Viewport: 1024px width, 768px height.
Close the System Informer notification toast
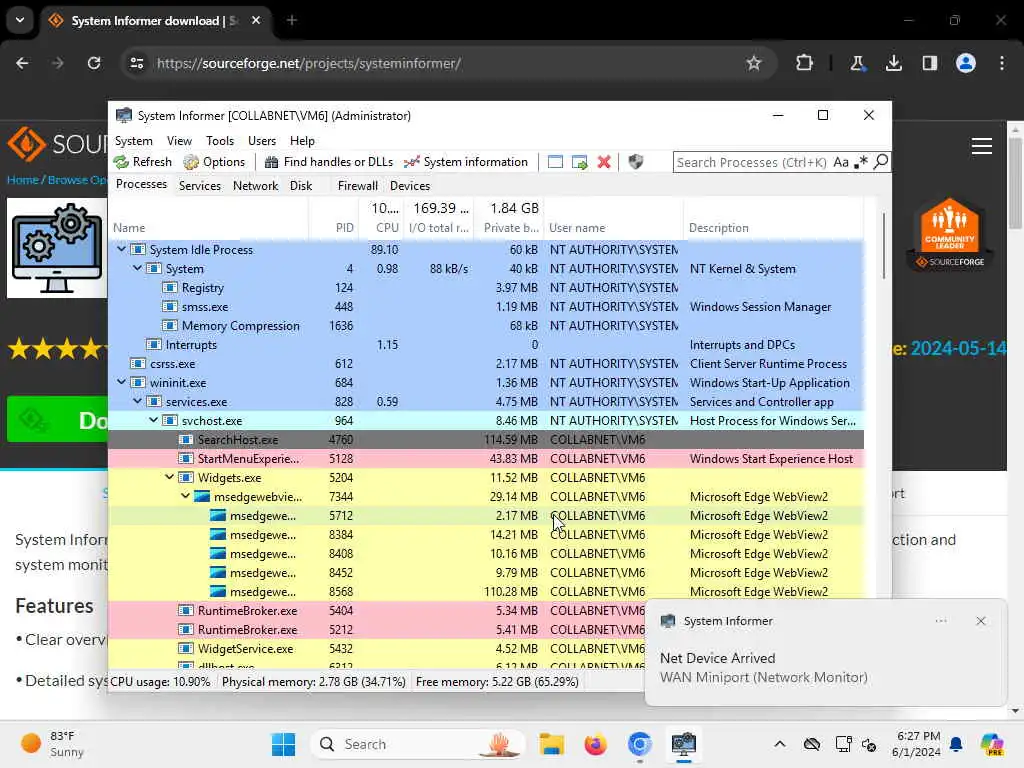tap(980, 621)
